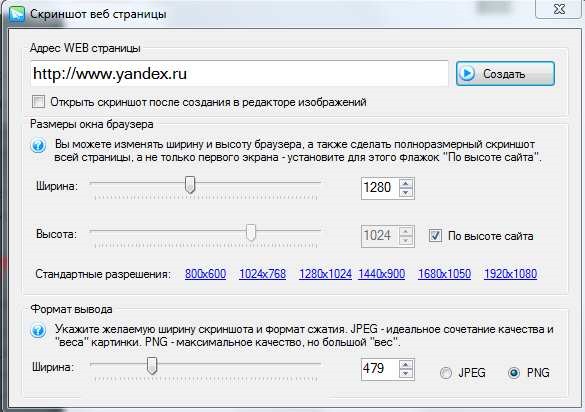Image resolution: width=585 pixels, height=412 pixels.
Task: Choose the 1680x1050 resolution link
Action: [444, 274]
